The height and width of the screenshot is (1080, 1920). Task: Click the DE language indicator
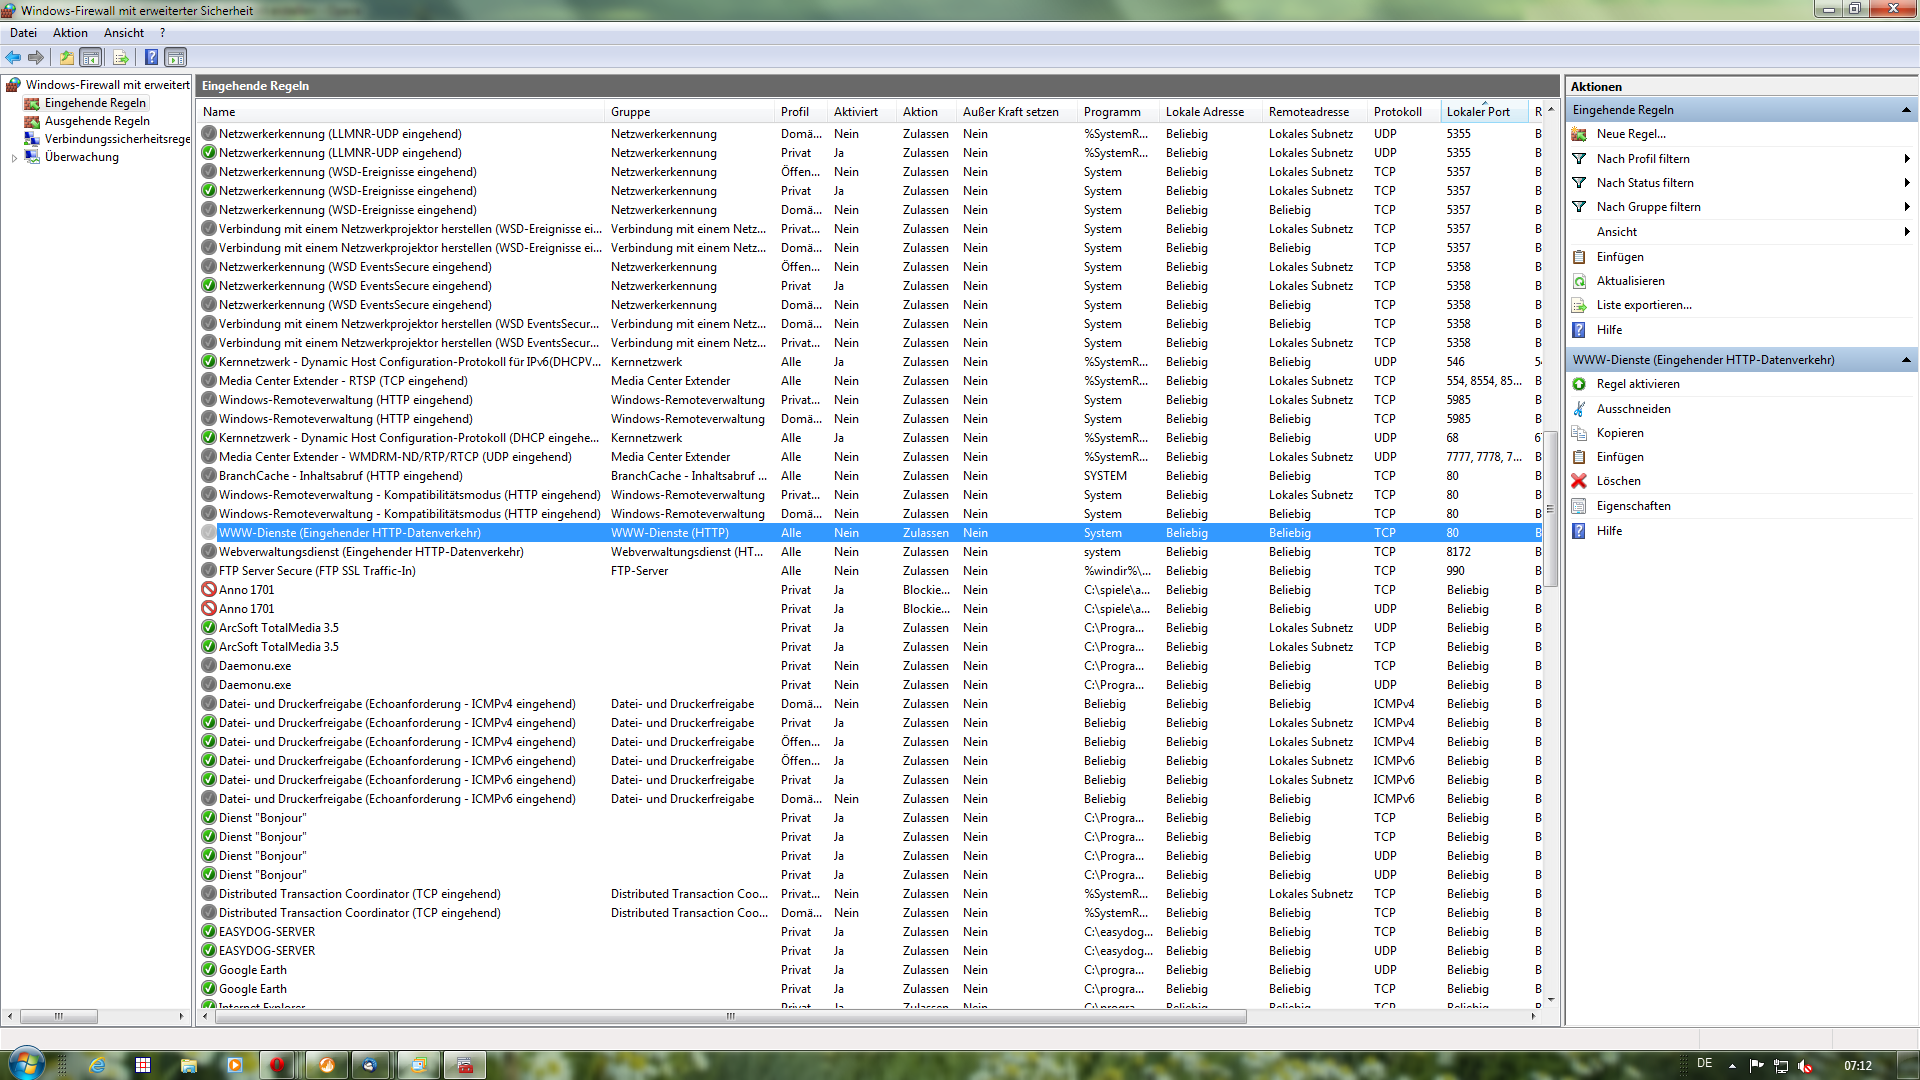[x=1704, y=1064]
